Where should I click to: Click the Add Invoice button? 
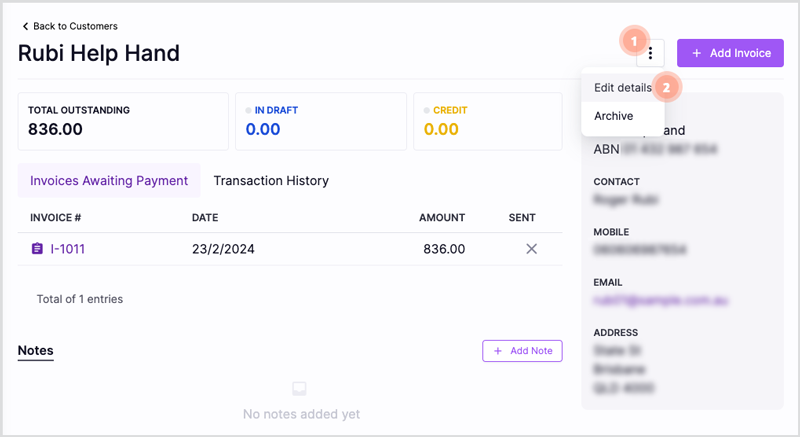click(x=730, y=53)
